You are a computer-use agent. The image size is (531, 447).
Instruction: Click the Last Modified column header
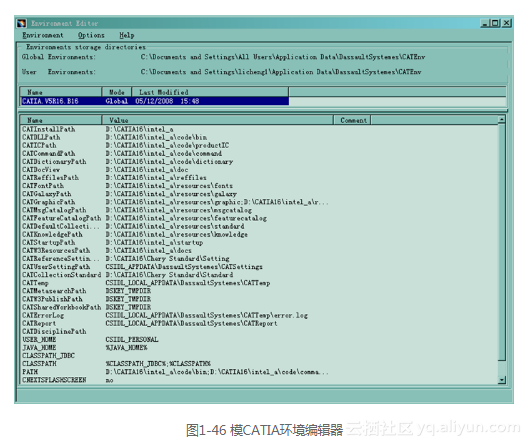tap(210, 92)
